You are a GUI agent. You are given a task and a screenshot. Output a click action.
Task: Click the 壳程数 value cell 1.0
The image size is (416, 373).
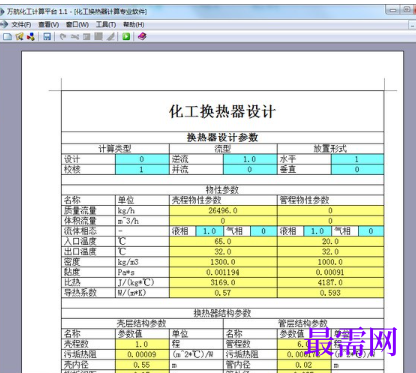(142, 344)
